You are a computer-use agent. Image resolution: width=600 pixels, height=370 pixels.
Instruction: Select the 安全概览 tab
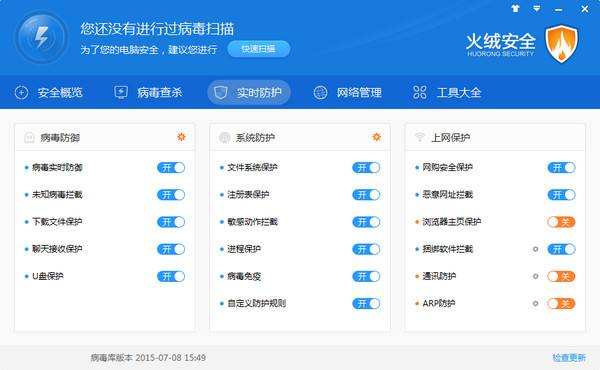49,92
